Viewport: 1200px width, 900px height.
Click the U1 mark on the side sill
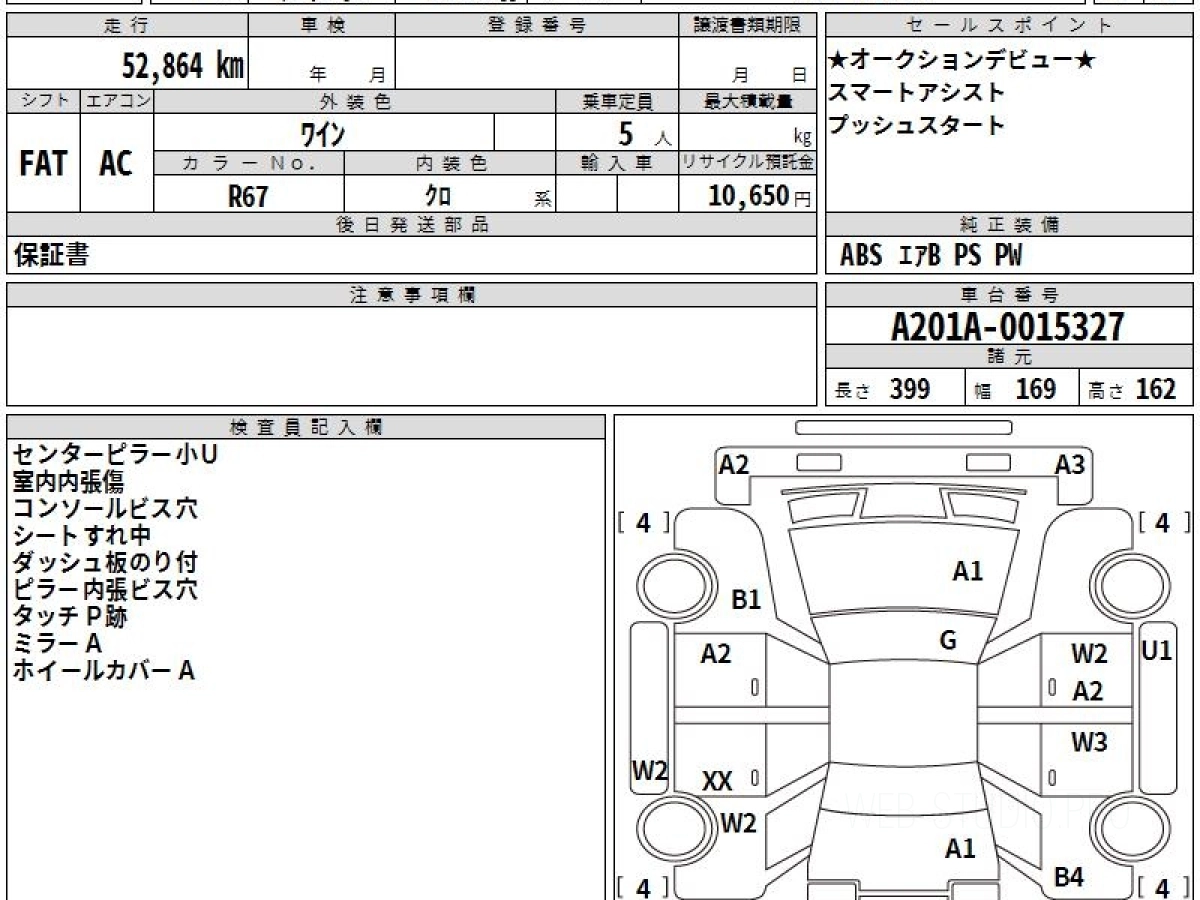[1156, 650]
